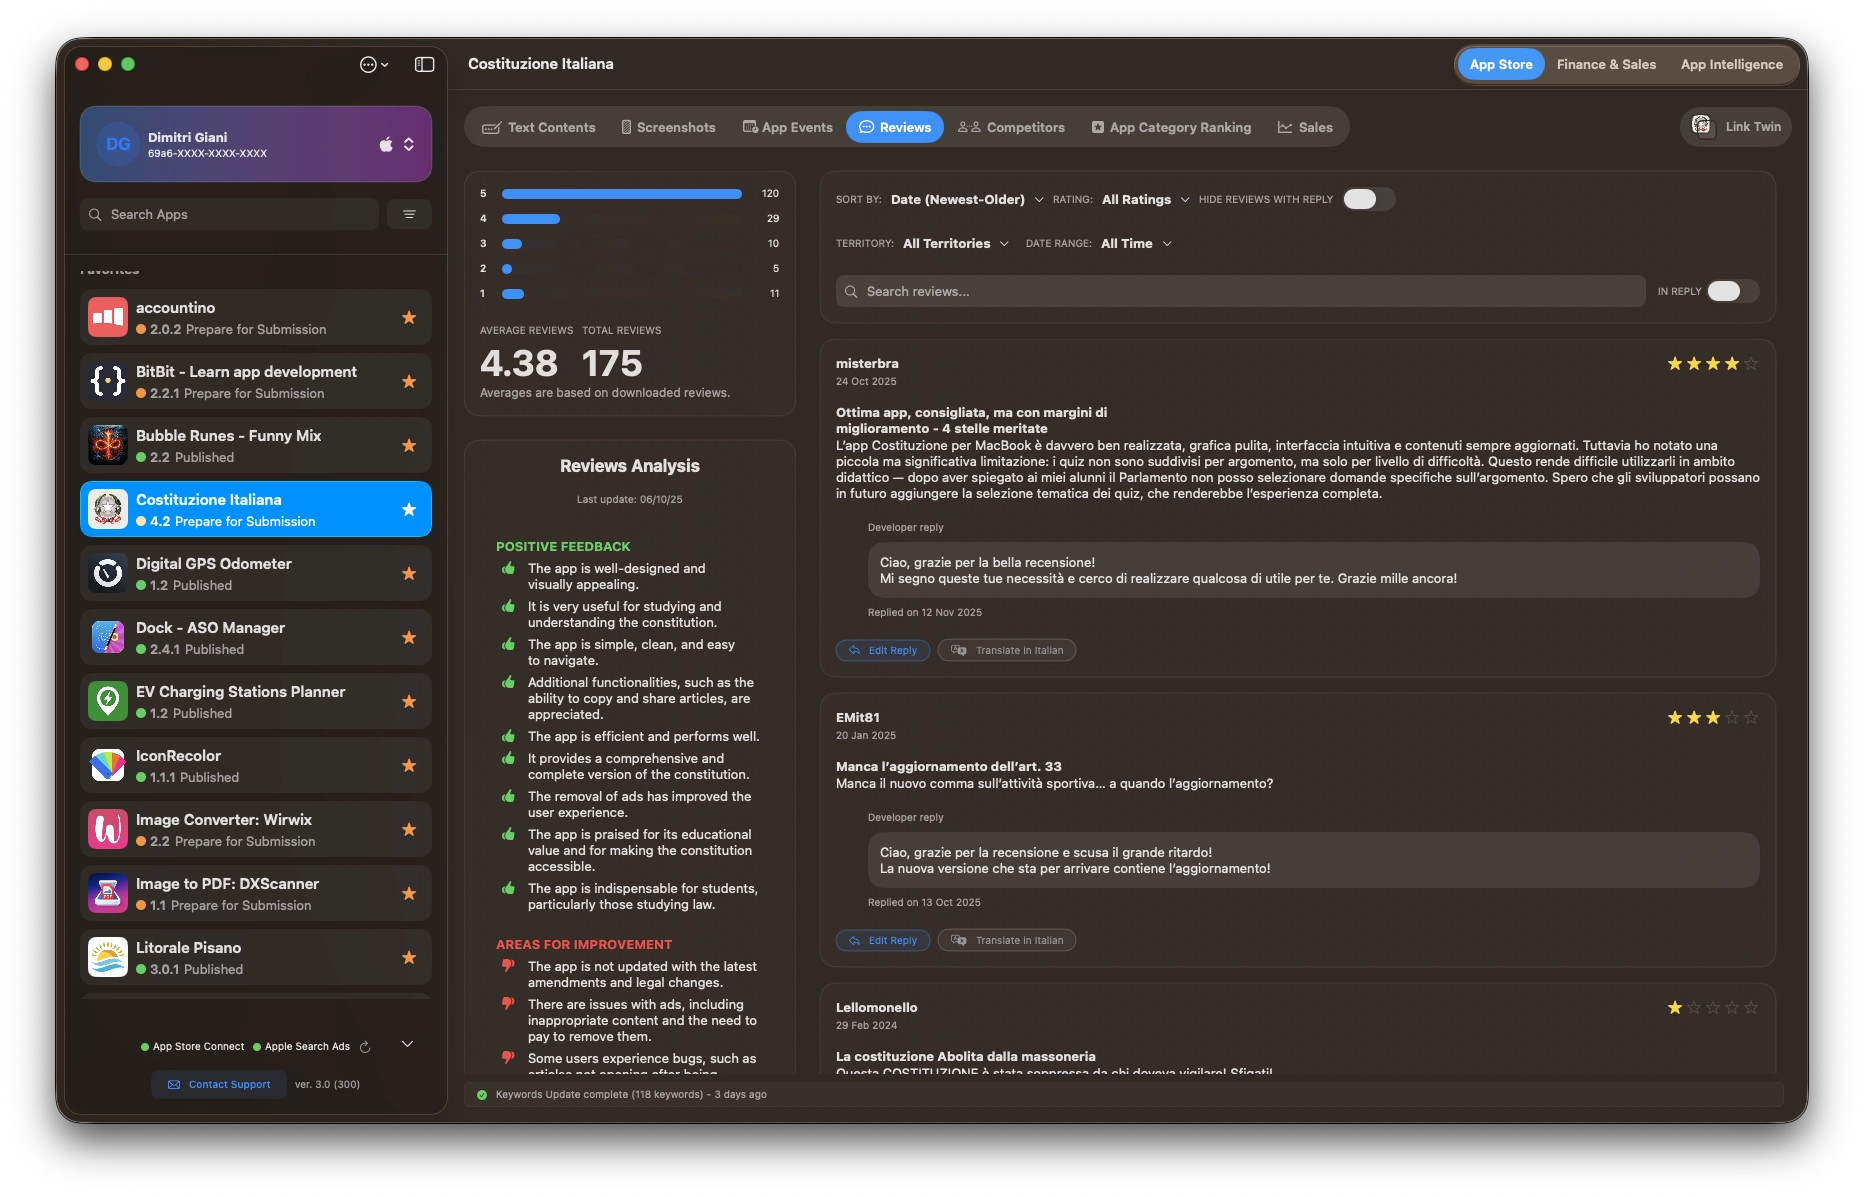The height and width of the screenshot is (1197, 1864).
Task: Select the App Events section
Action: tap(788, 127)
